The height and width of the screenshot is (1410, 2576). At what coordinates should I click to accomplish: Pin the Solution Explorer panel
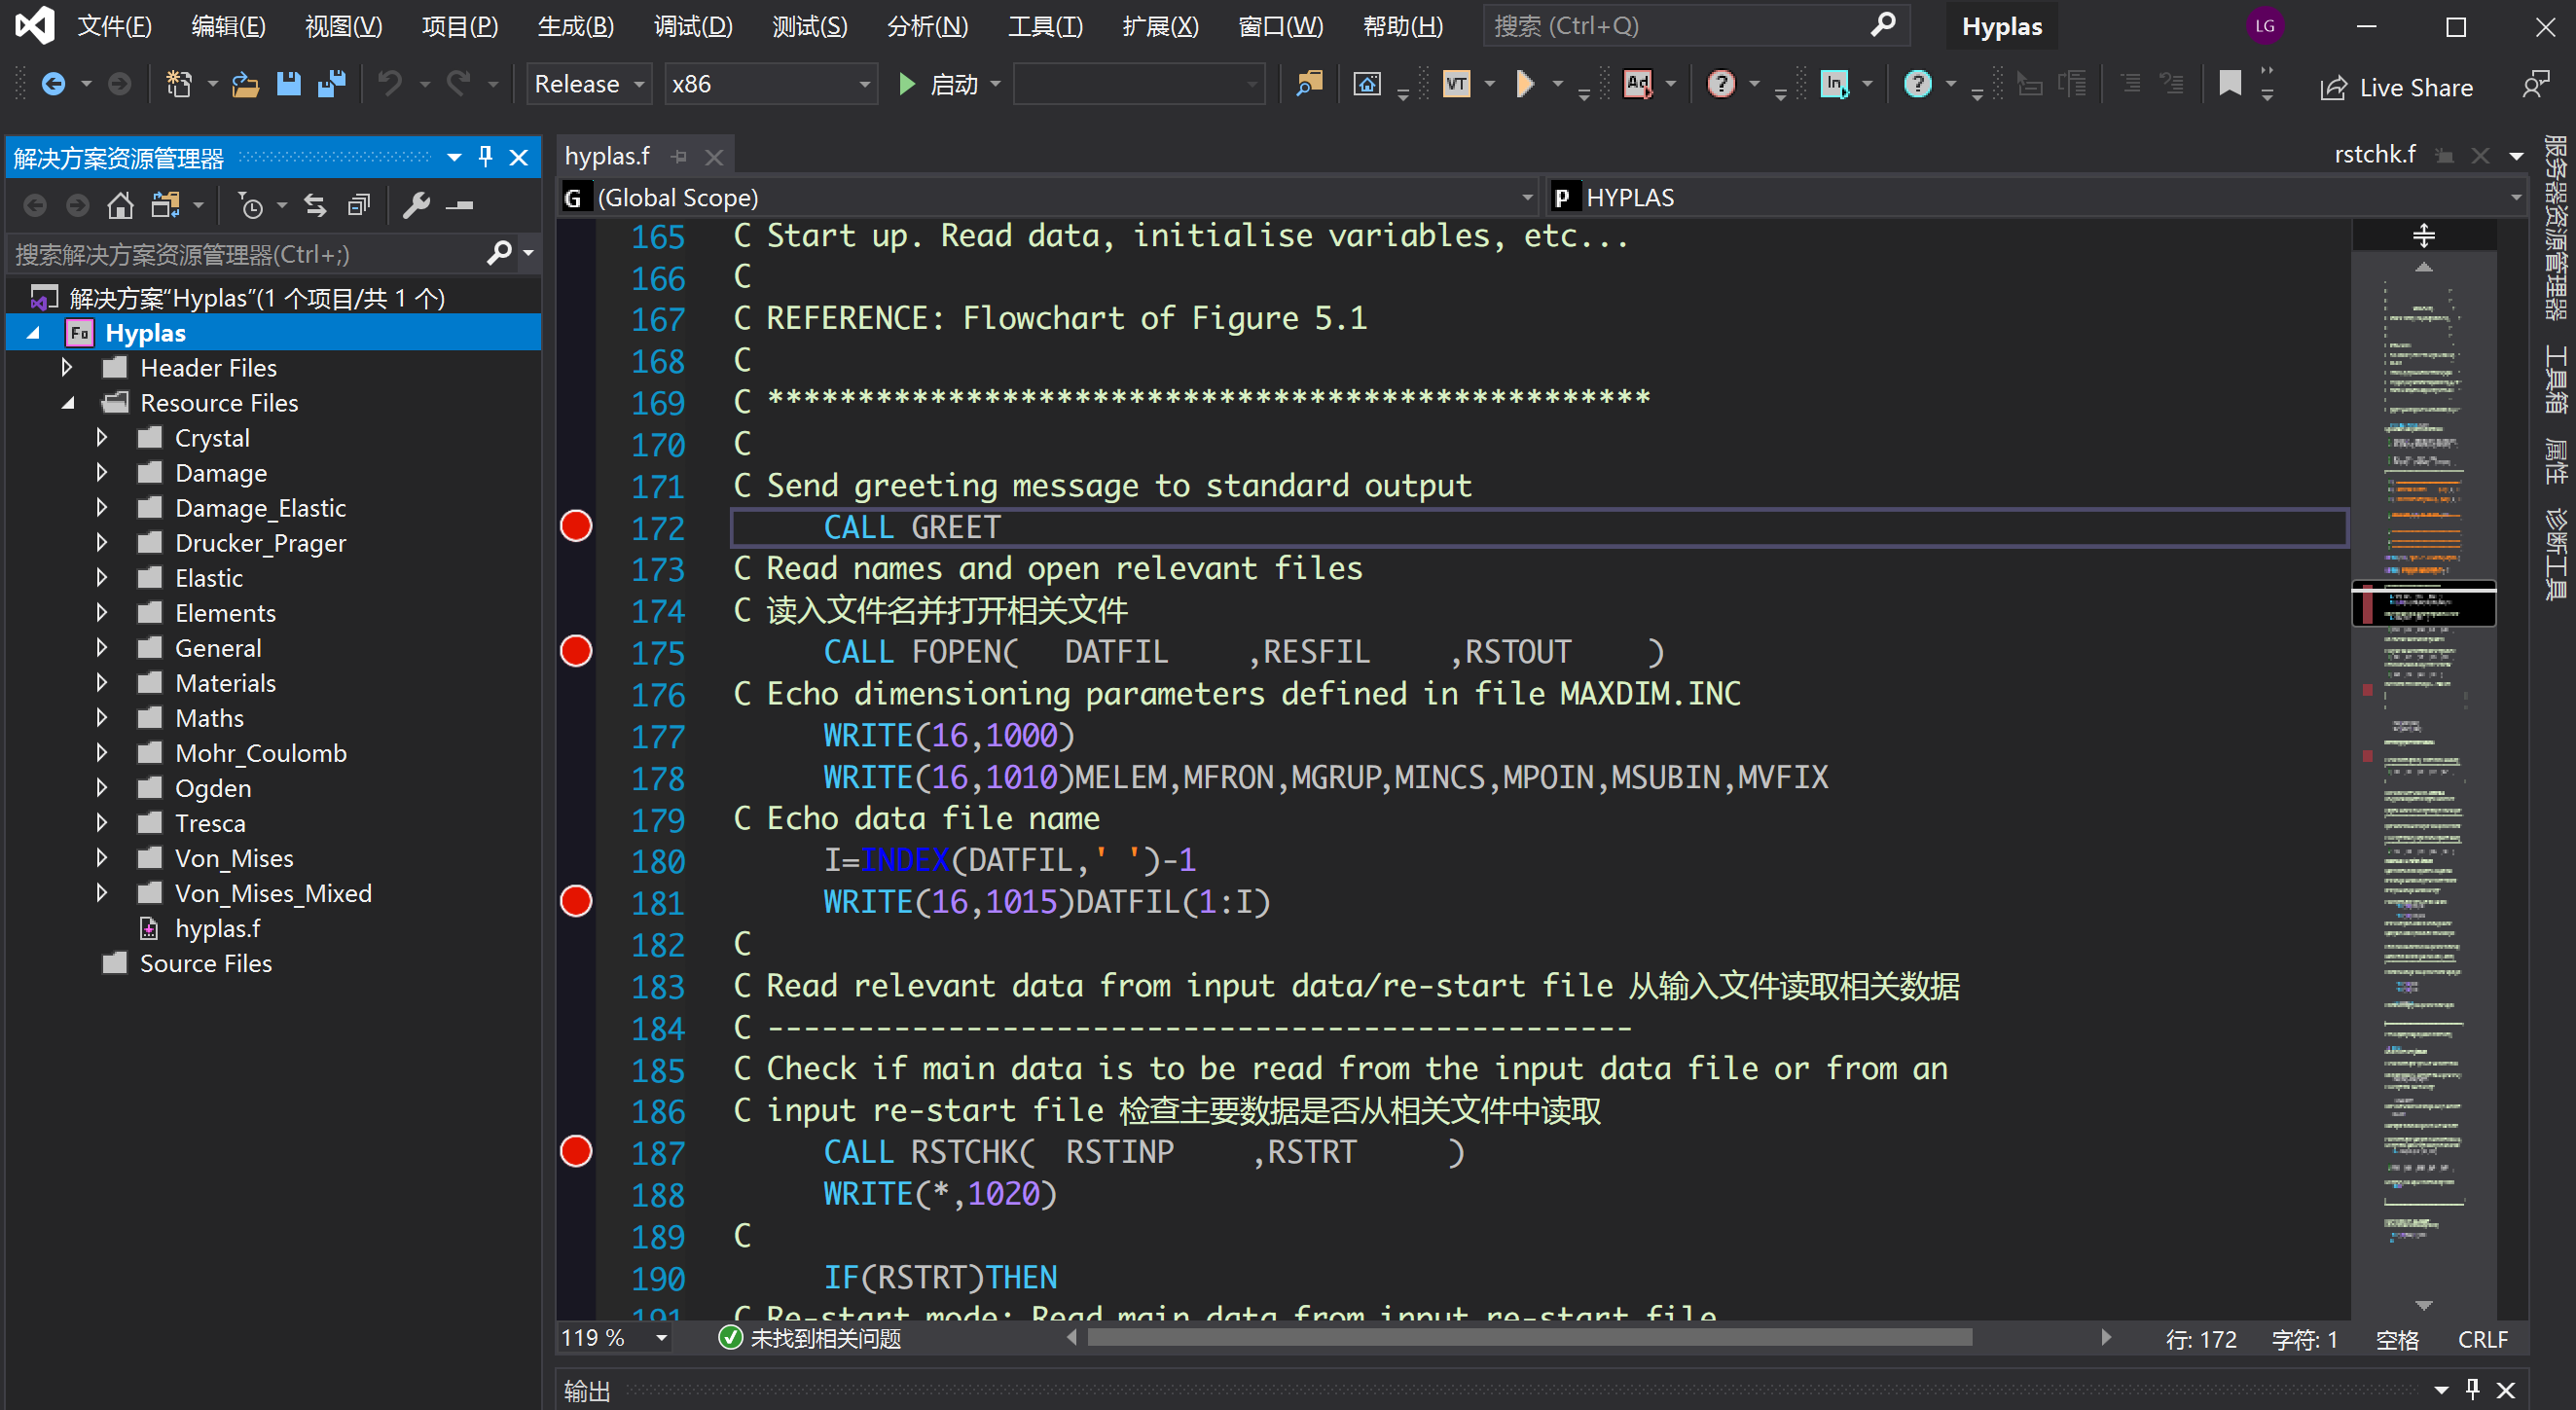485,157
